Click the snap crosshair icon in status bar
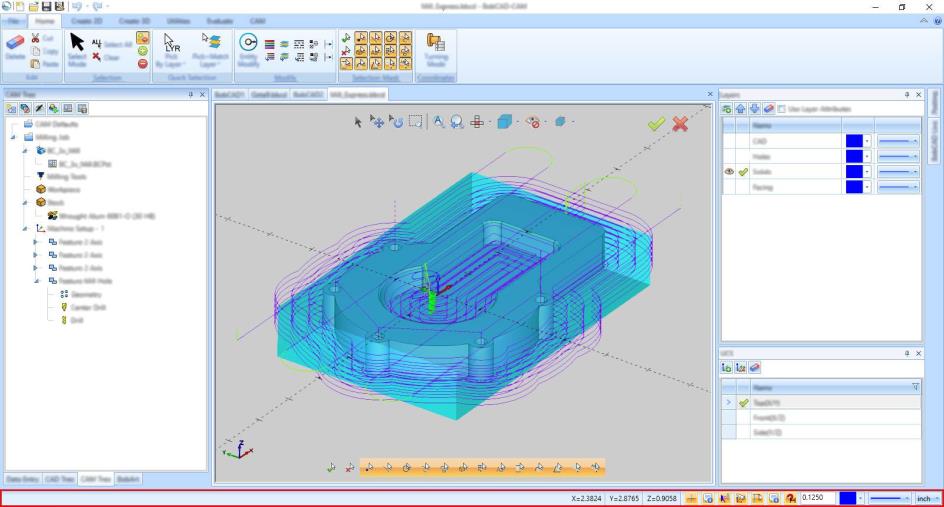Viewport: 944px width, 507px height. 690,497
